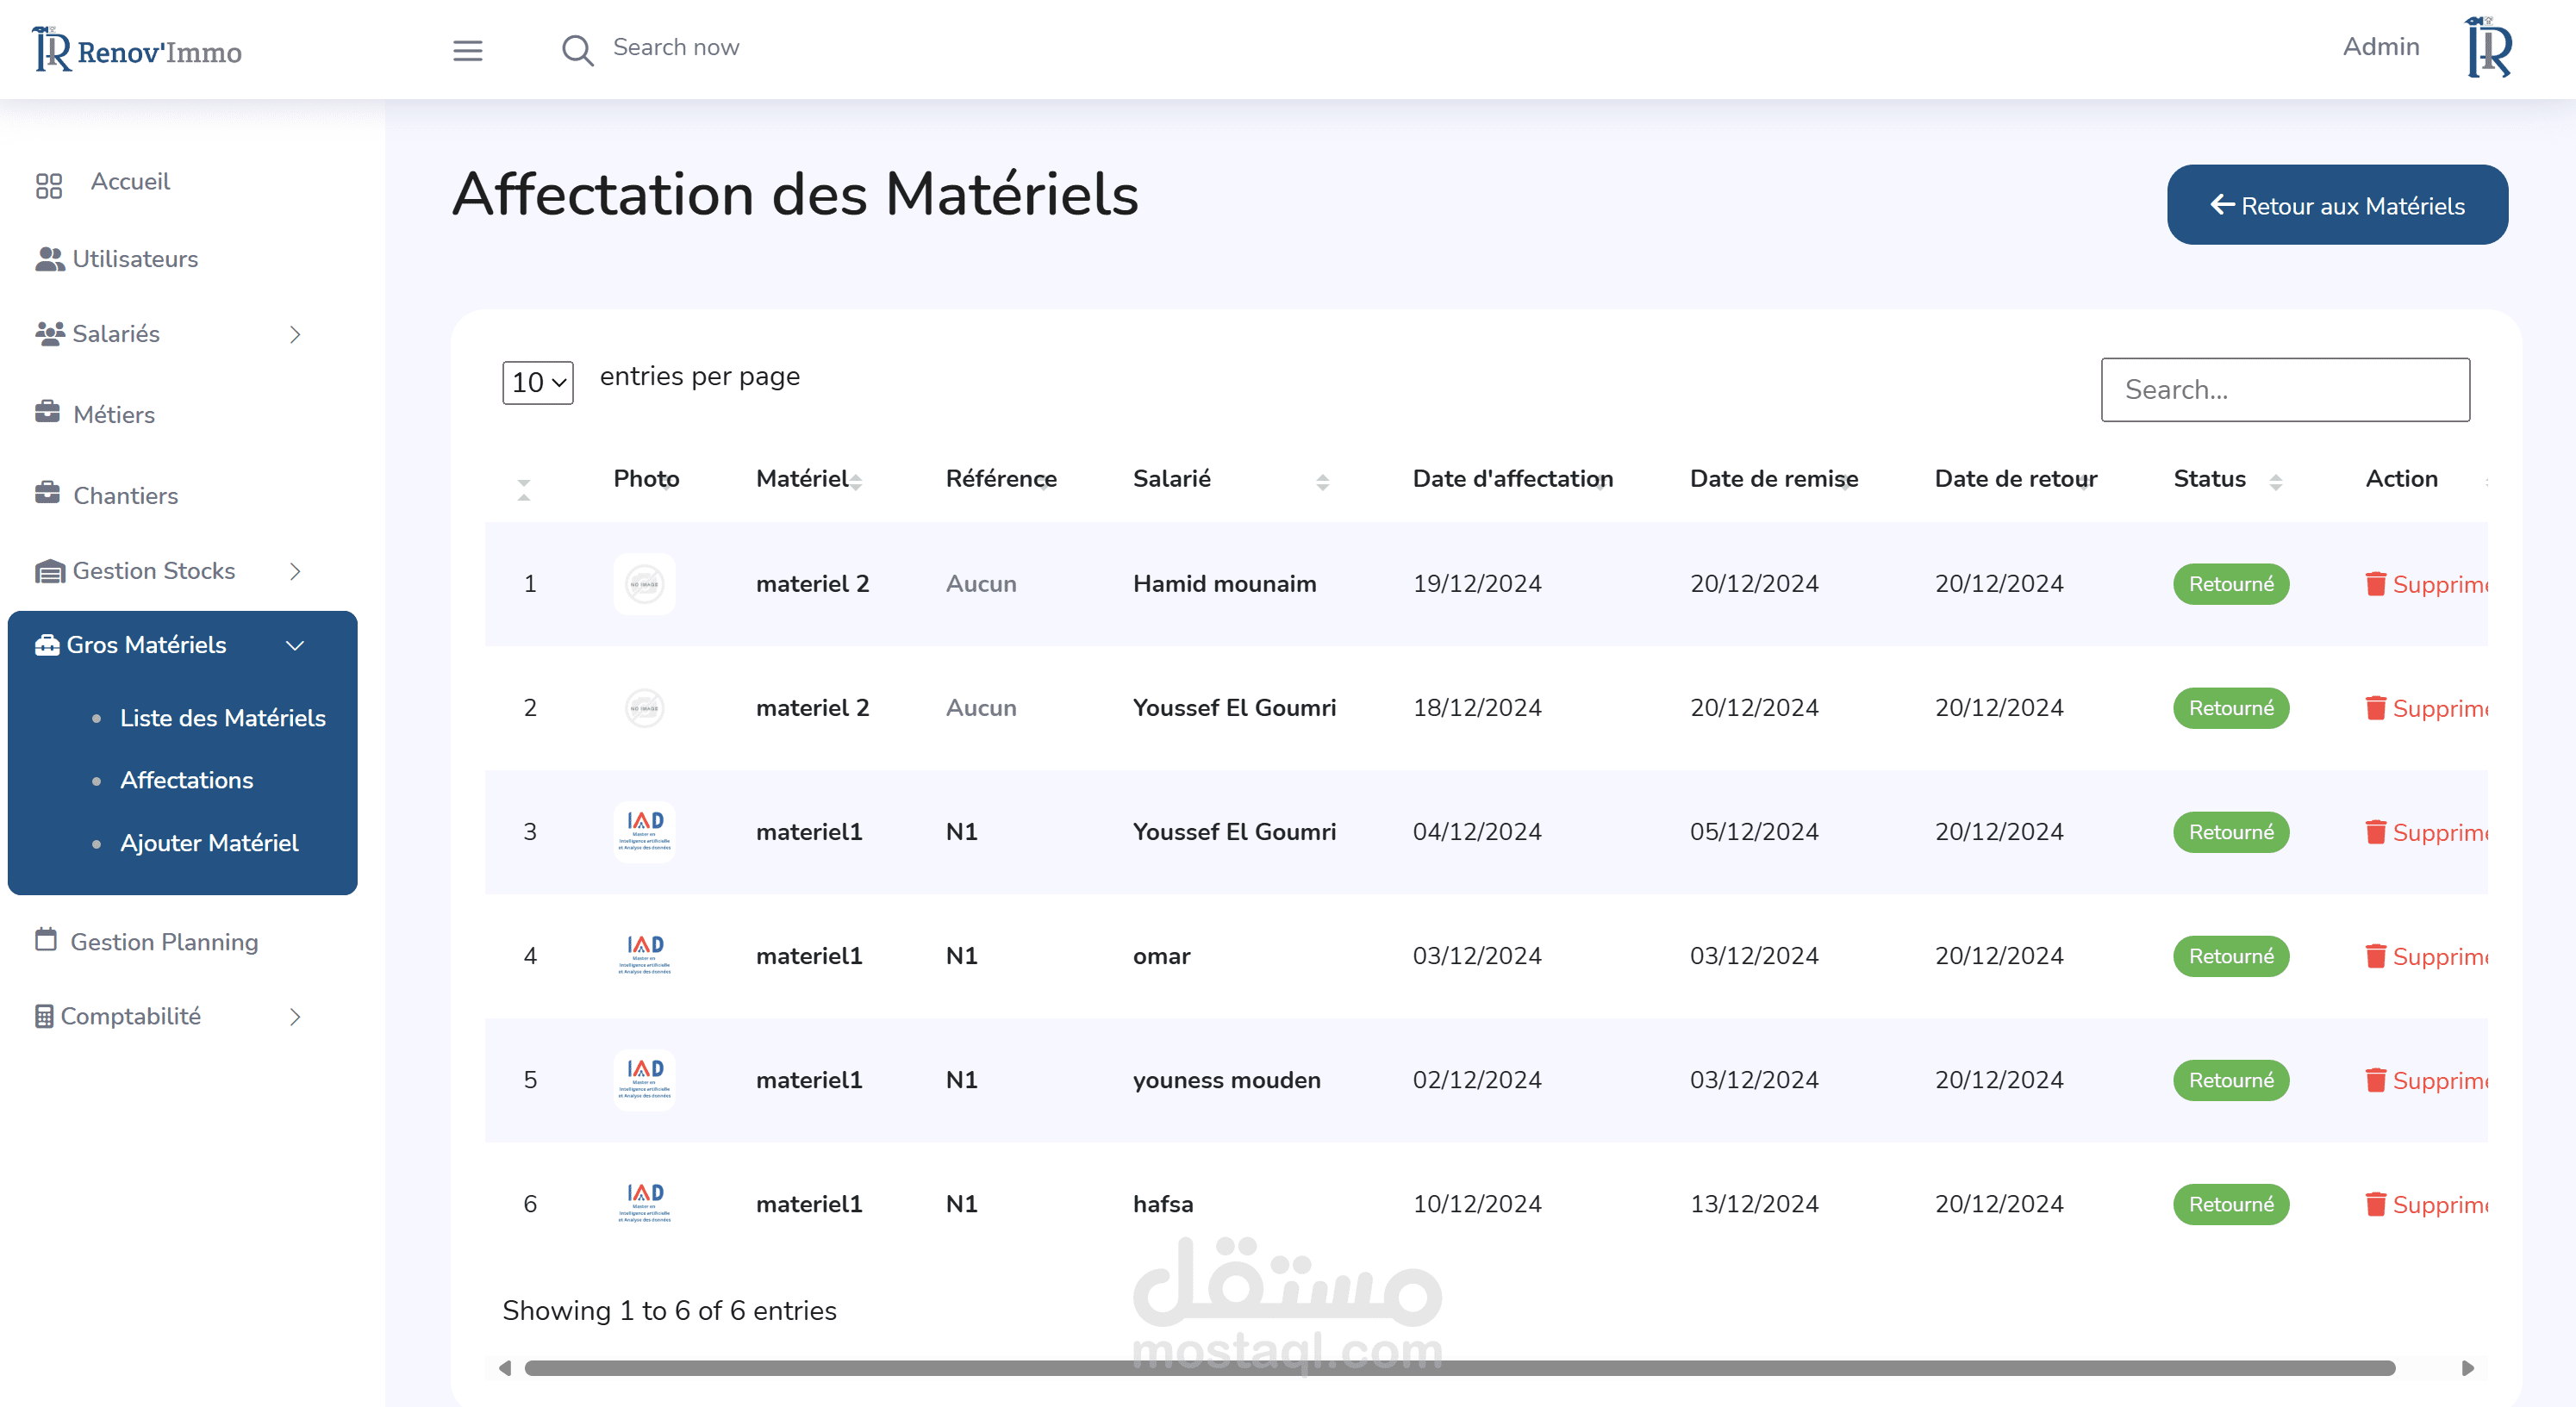Image resolution: width=2576 pixels, height=1407 pixels.
Task: Open Accueil dashboard grid icon
Action: point(49,185)
